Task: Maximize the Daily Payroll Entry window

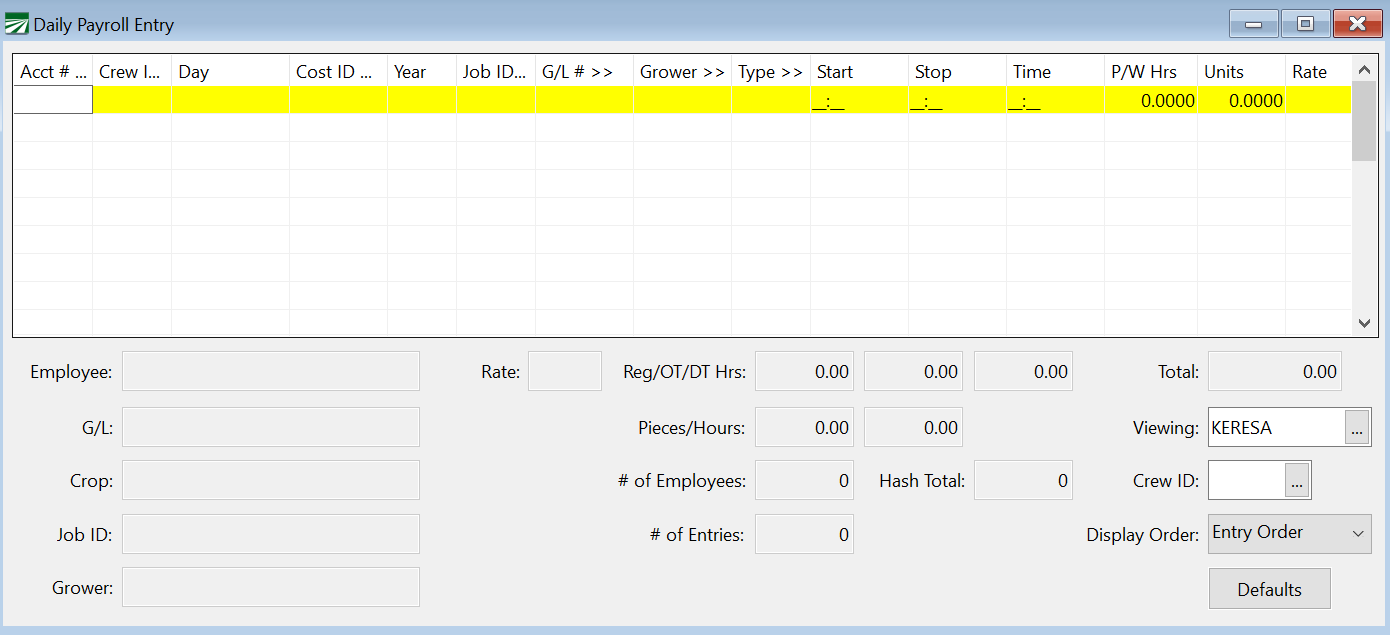Action: (x=1305, y=24)
